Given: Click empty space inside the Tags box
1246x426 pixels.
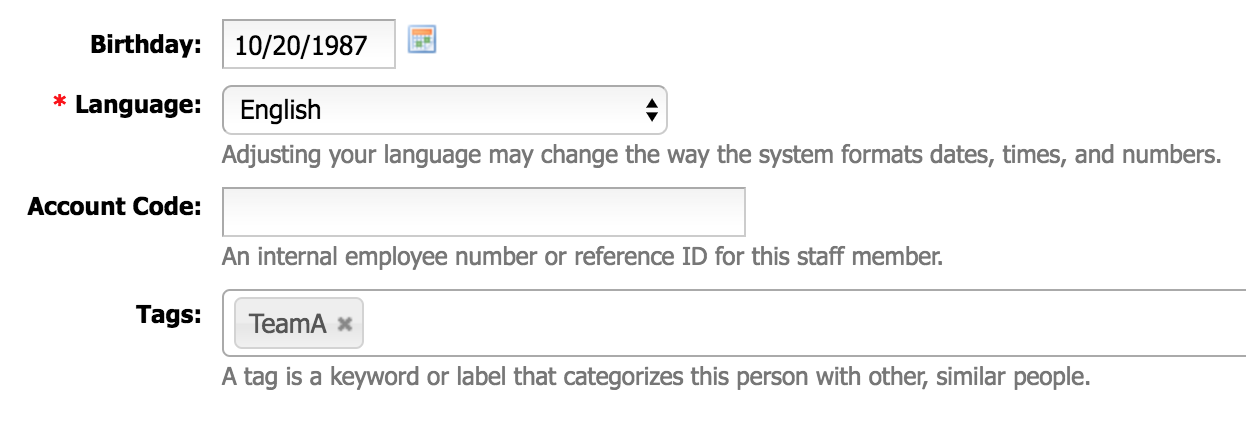Looking at the screenshot, I should [x=800, y=323].
